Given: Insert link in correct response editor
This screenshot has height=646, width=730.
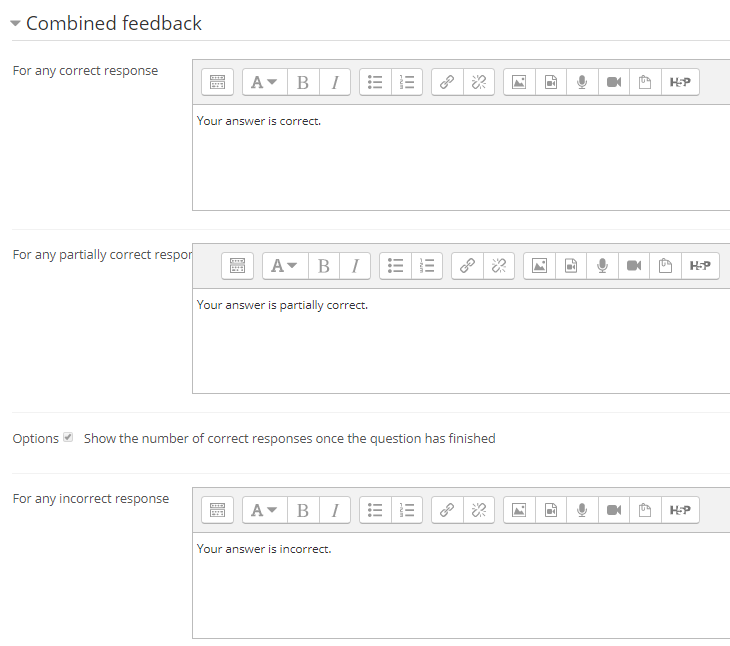Looking at the screenshot, I should (447, 82).
